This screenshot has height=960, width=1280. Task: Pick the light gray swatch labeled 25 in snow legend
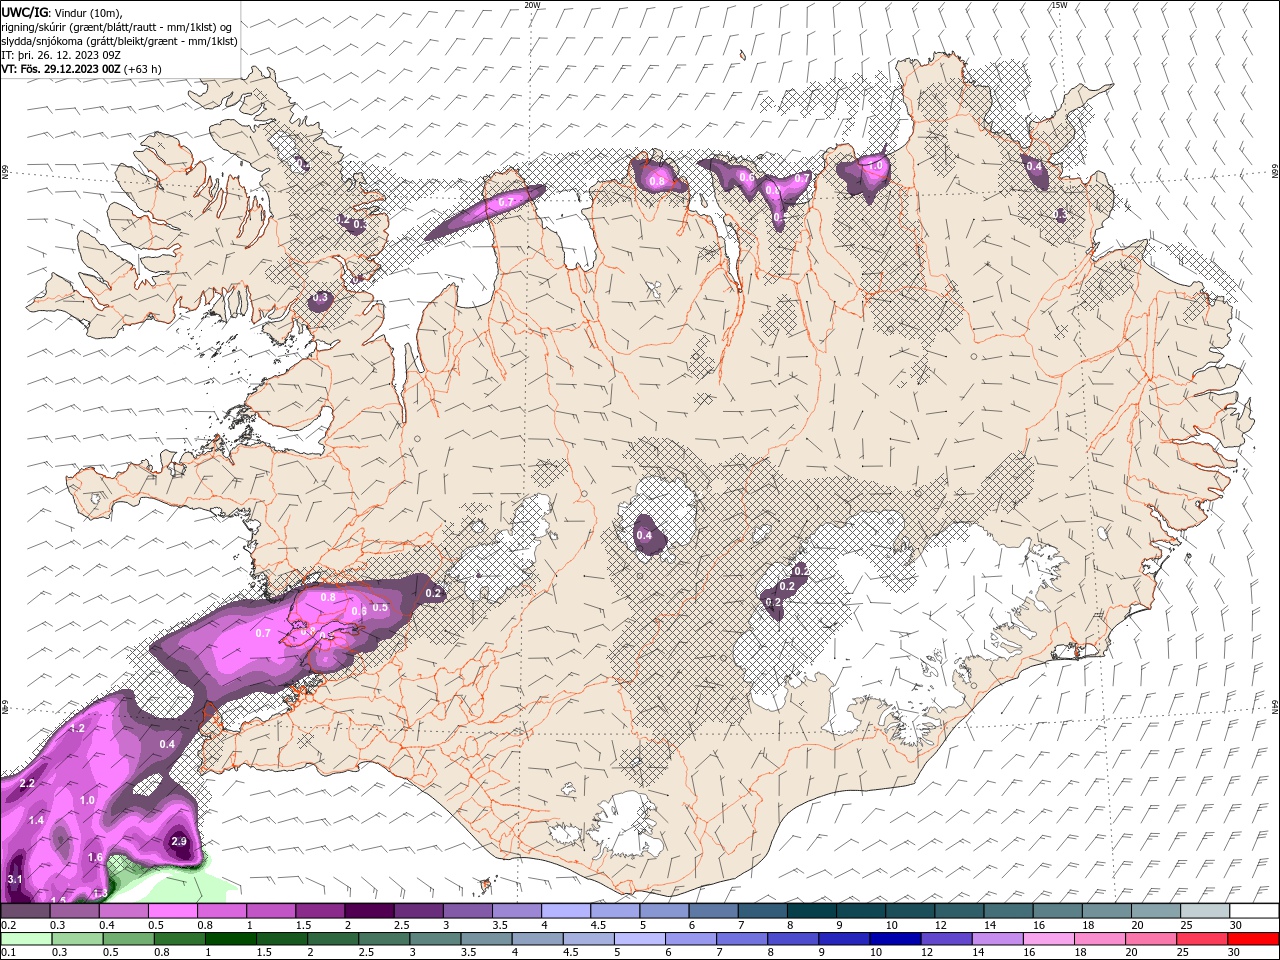[x=1204, y=911]
